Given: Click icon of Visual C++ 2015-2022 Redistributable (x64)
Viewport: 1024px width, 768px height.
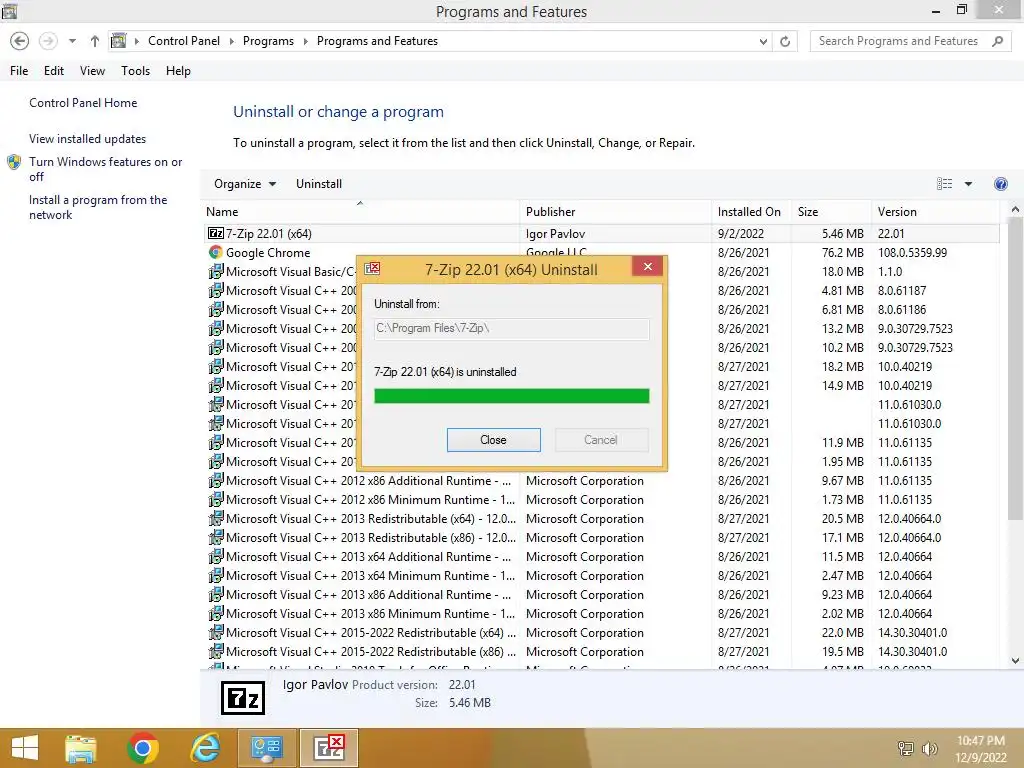Looking at the screenshot, I should point(216,632).
